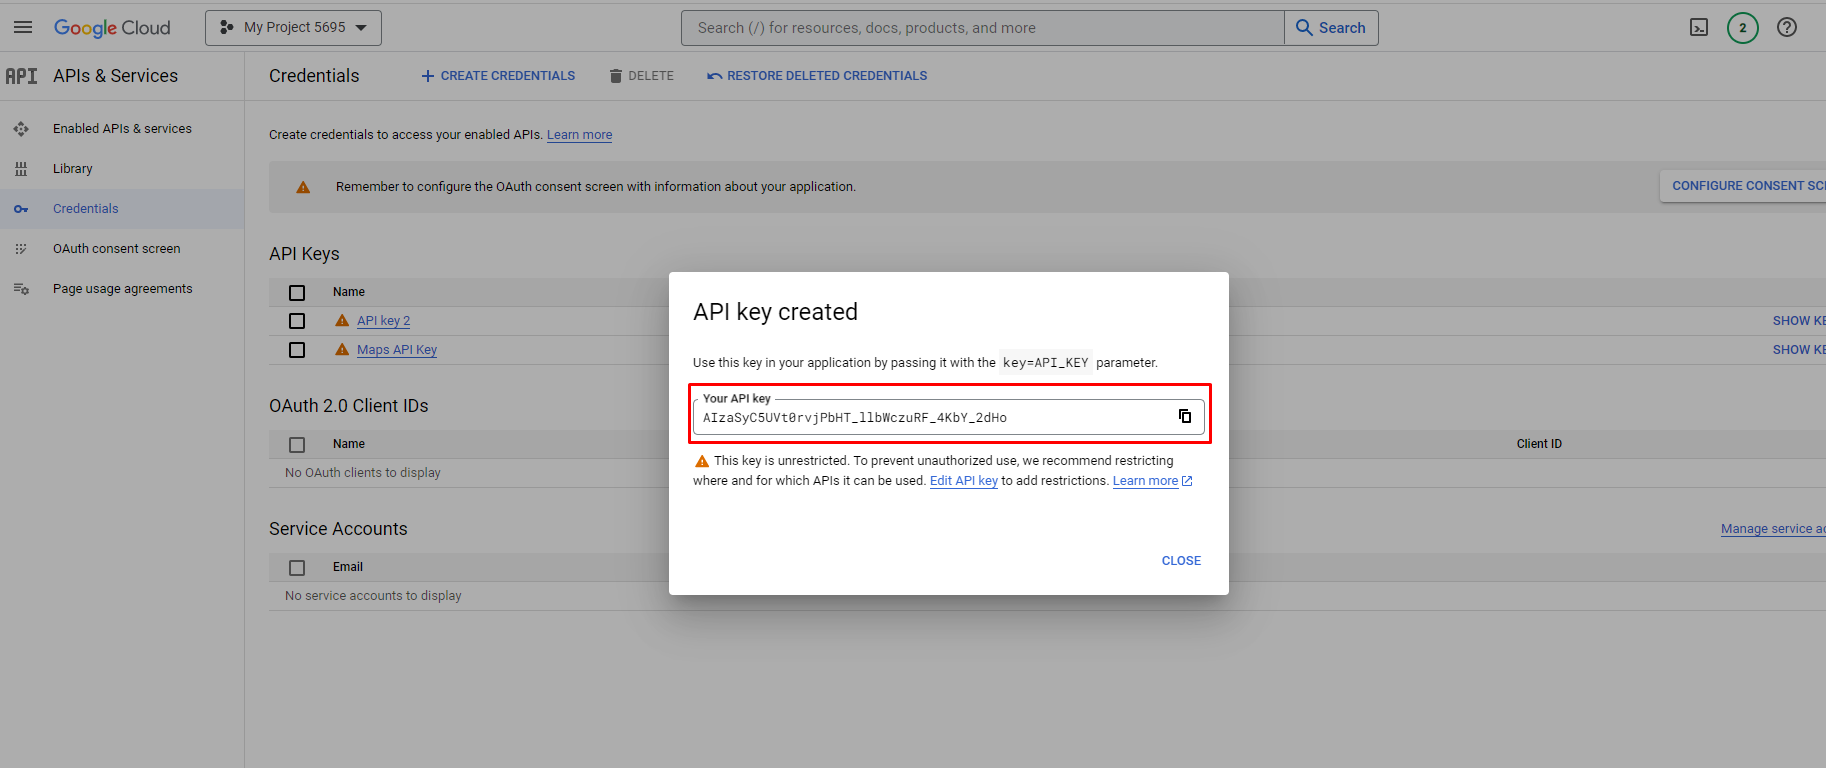1826x768 pixels.
Task: Tick the checkbox for Maps API Key
Action: [297, 350]
